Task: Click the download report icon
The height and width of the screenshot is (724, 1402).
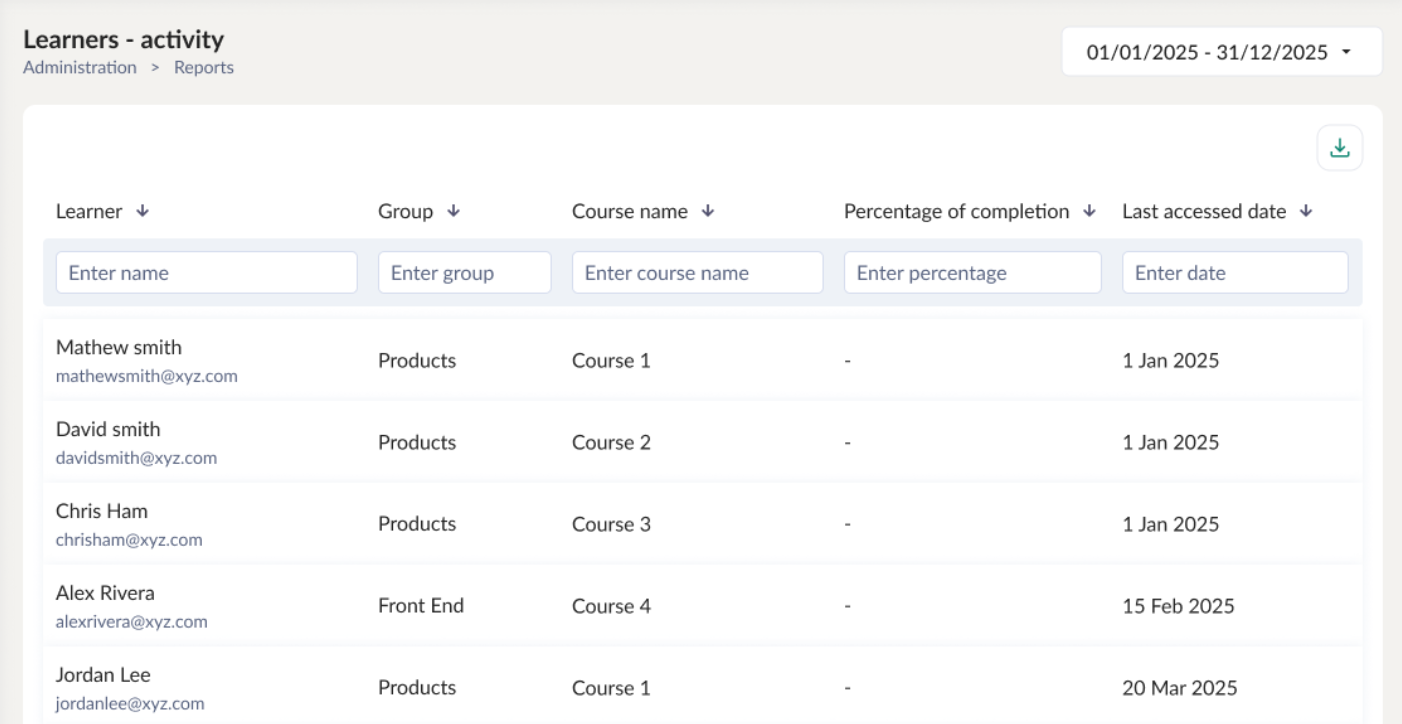Action: [1339, 149]
